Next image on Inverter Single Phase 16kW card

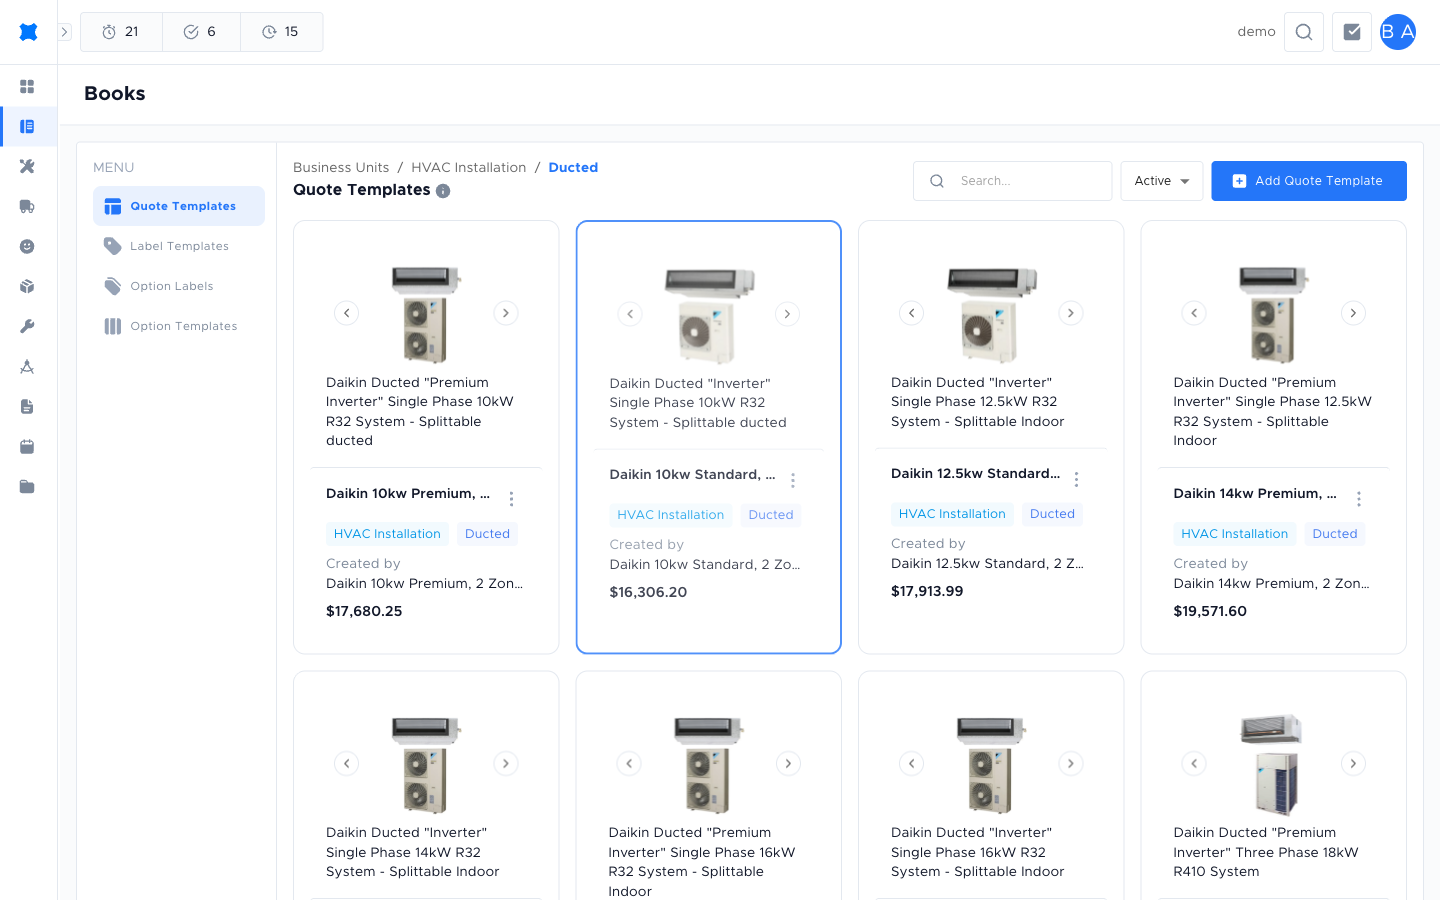pyautogui.click(x=1071, y=764)
